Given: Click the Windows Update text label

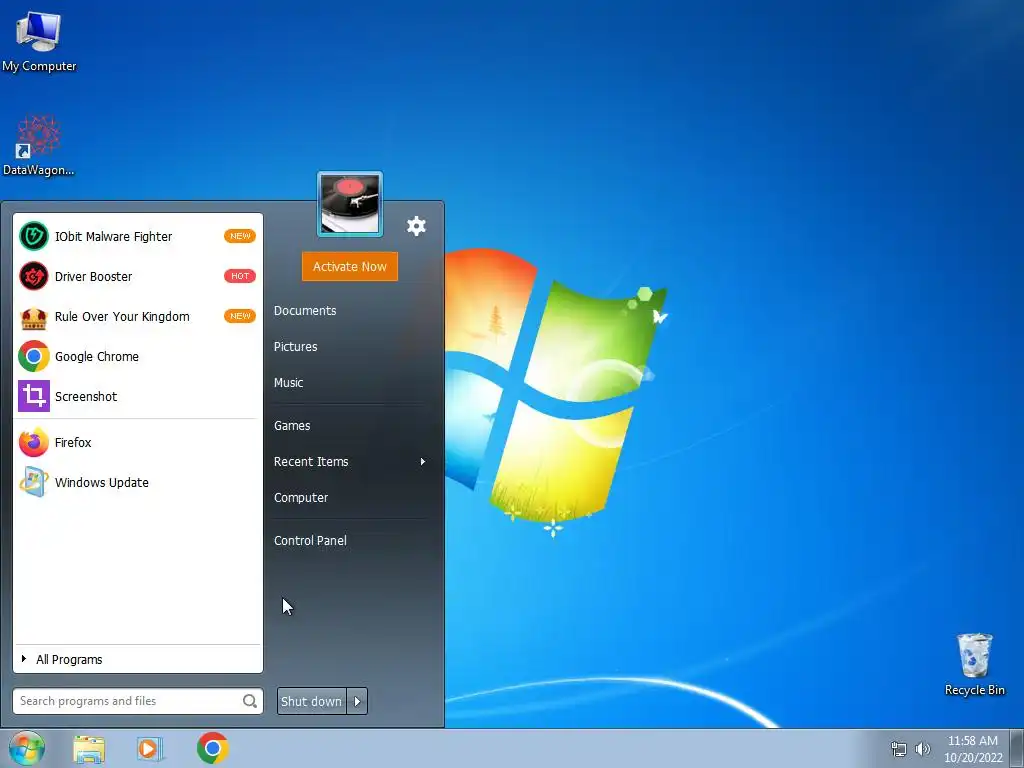Looking at the screenshot, I should [x=102, y=483].
